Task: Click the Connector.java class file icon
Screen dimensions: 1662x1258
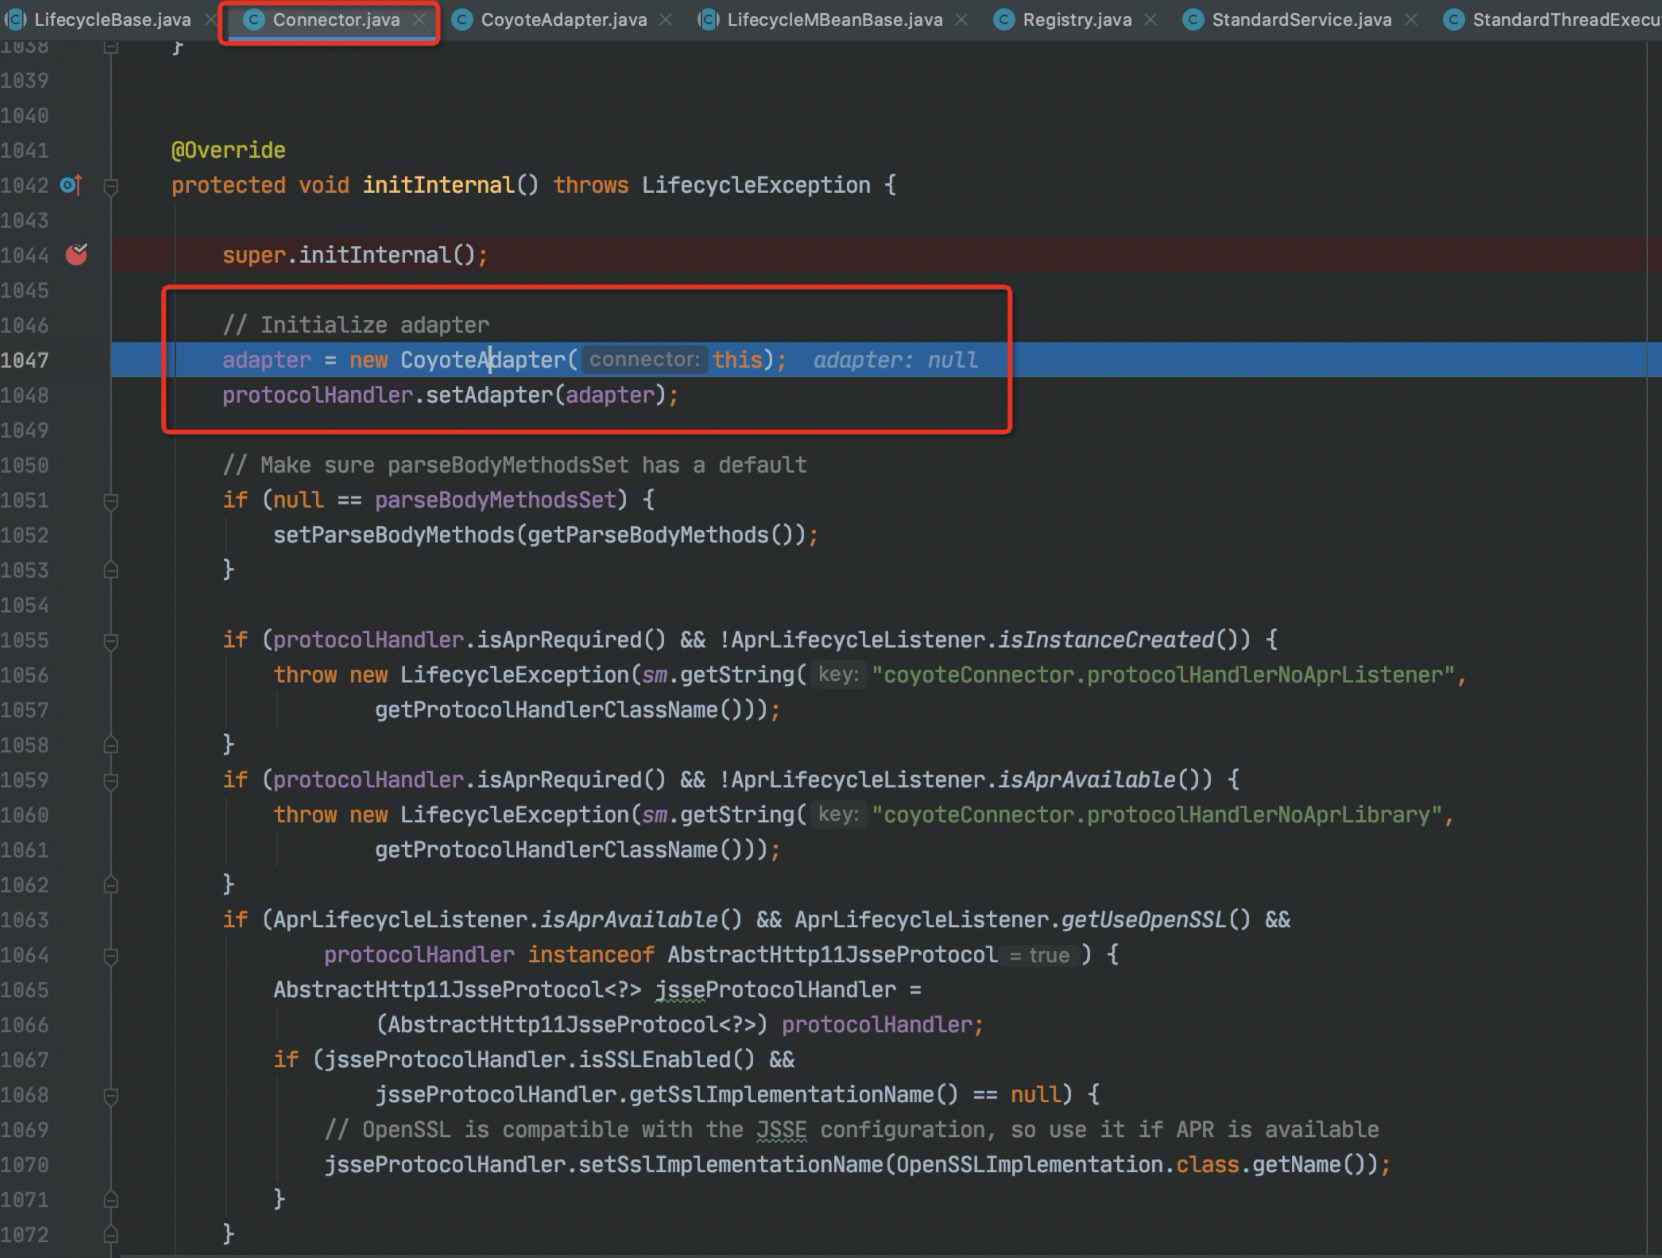Action: (x=254, y=19)
